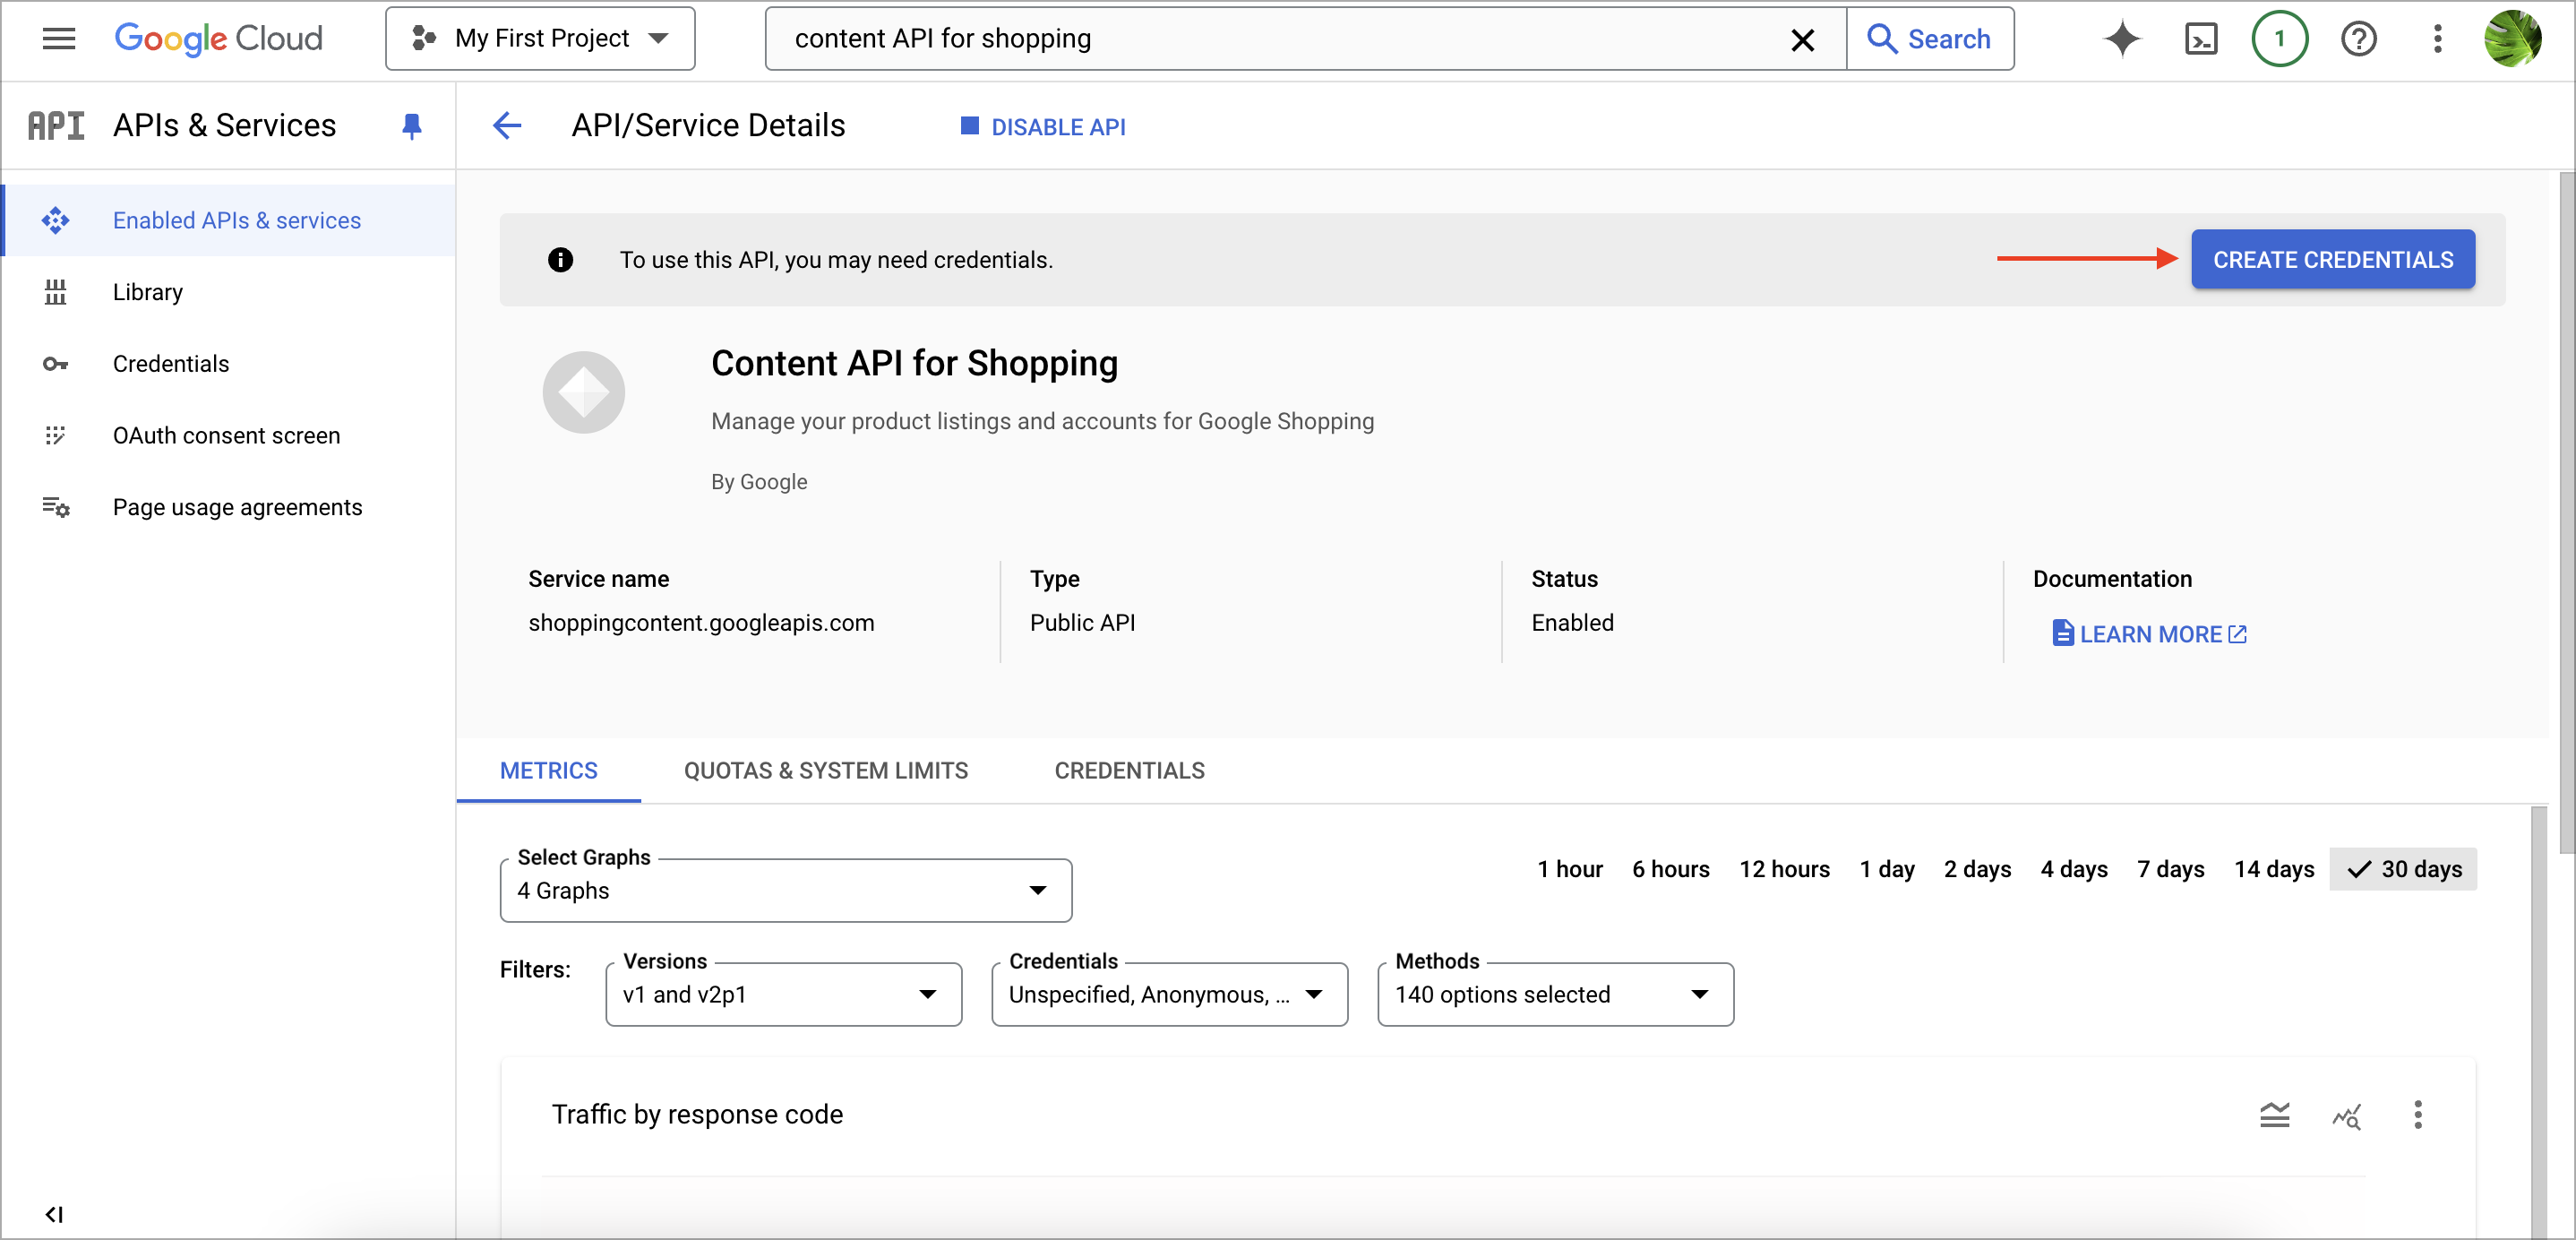Select the 14 days time range
This screenshot has width=2576, height=1240.
pyautogui.click(x=2274, y=869)
